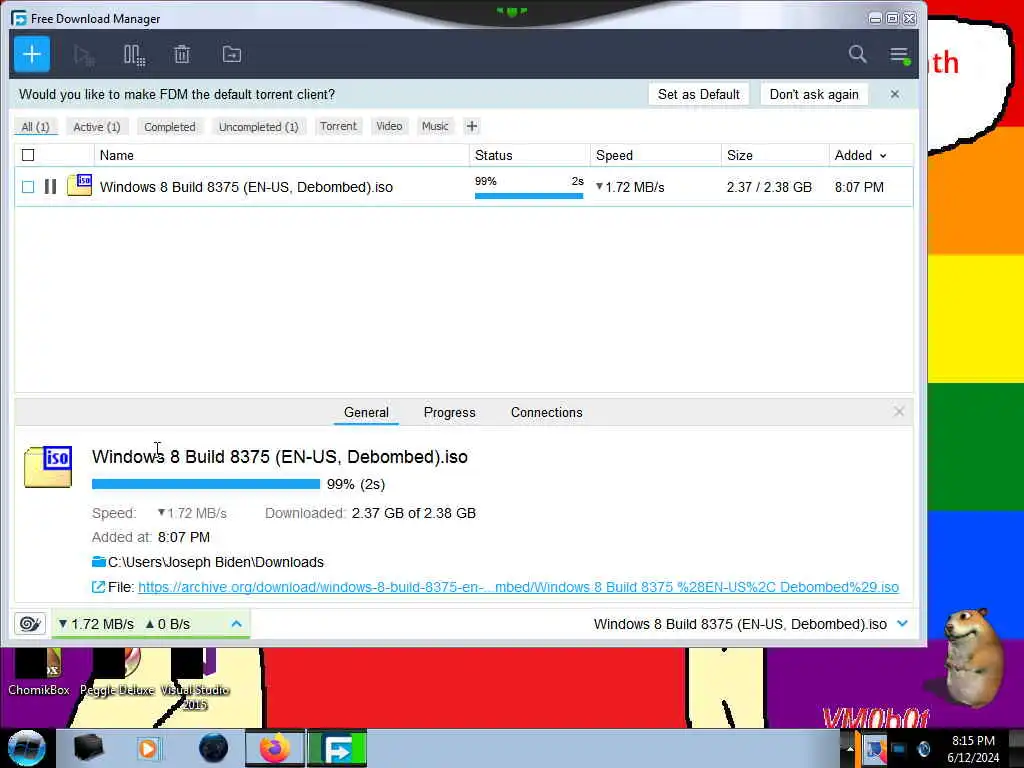Select the Completed filter tab
This screenshot has width=1024, height=768.
(170, 127)
